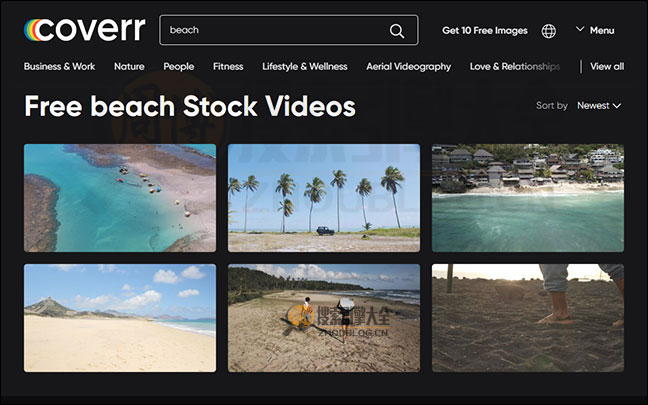The height and width of the screenshot is (405, 648).
Task: Open the palm trees and jeep video
Action: coord(324,198)
